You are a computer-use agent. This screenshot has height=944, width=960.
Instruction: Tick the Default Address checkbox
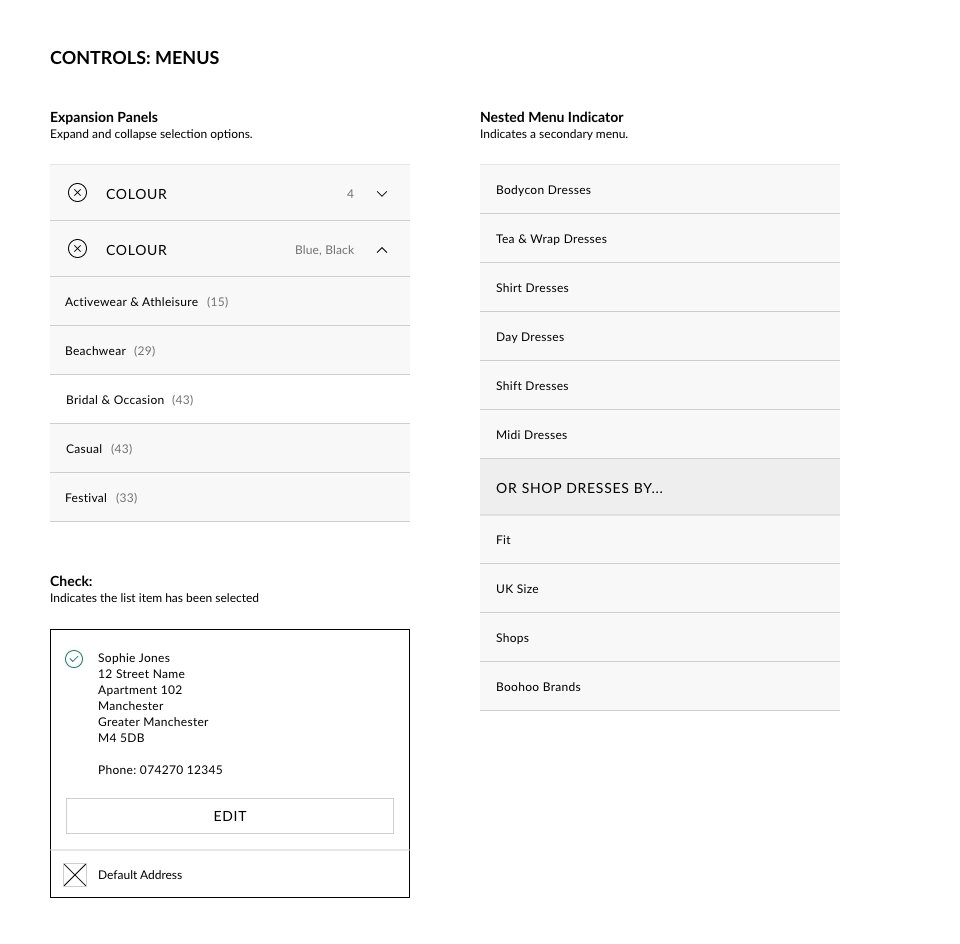tap(75, 875)
